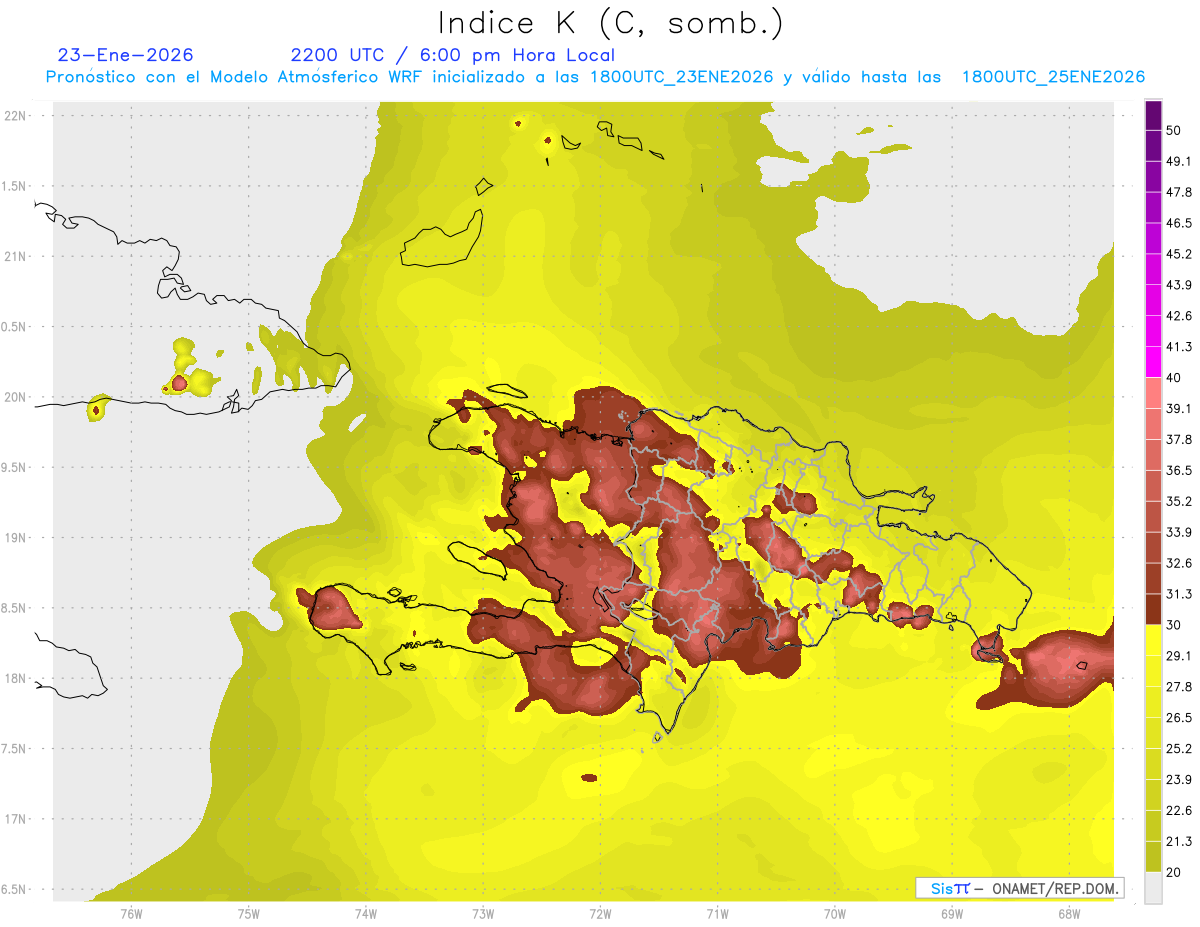
Task: Click the 71W longitude label
Action: [x=717, y=913]
